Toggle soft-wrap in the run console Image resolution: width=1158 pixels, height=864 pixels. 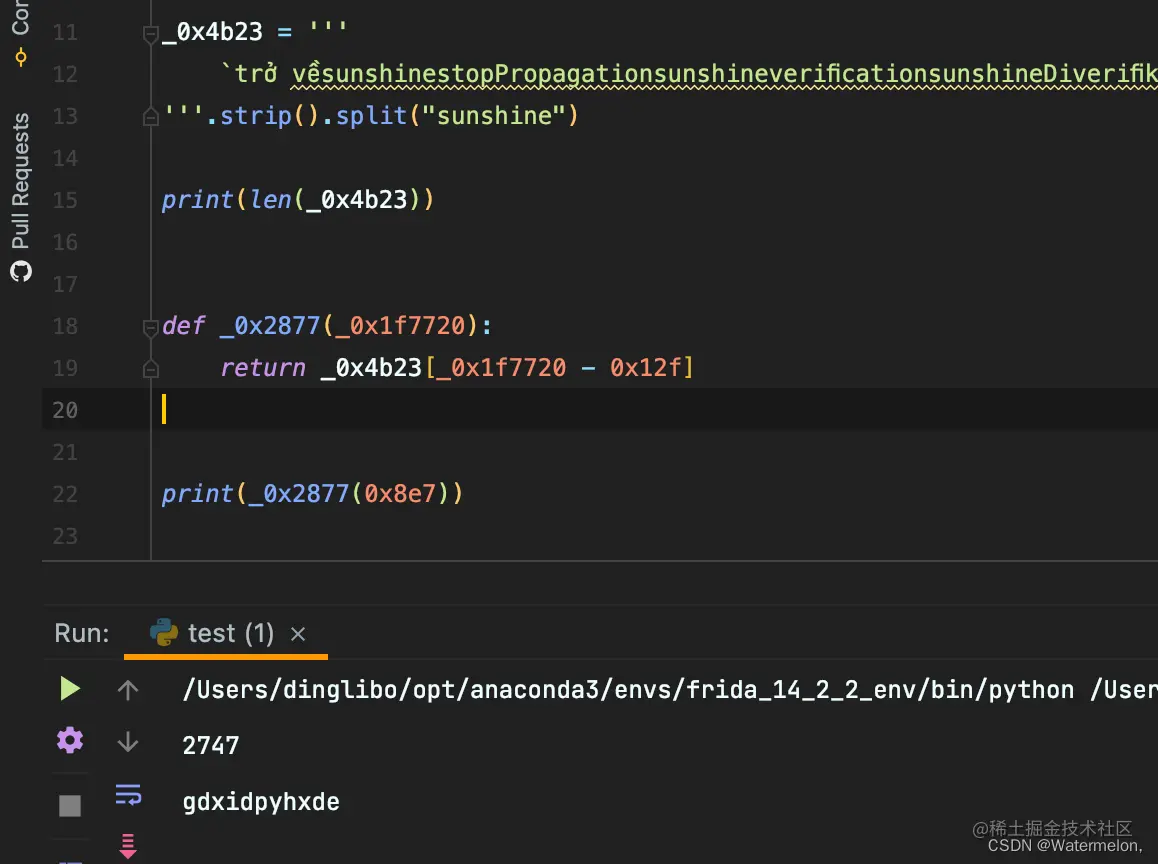click(x=128, y=795)
